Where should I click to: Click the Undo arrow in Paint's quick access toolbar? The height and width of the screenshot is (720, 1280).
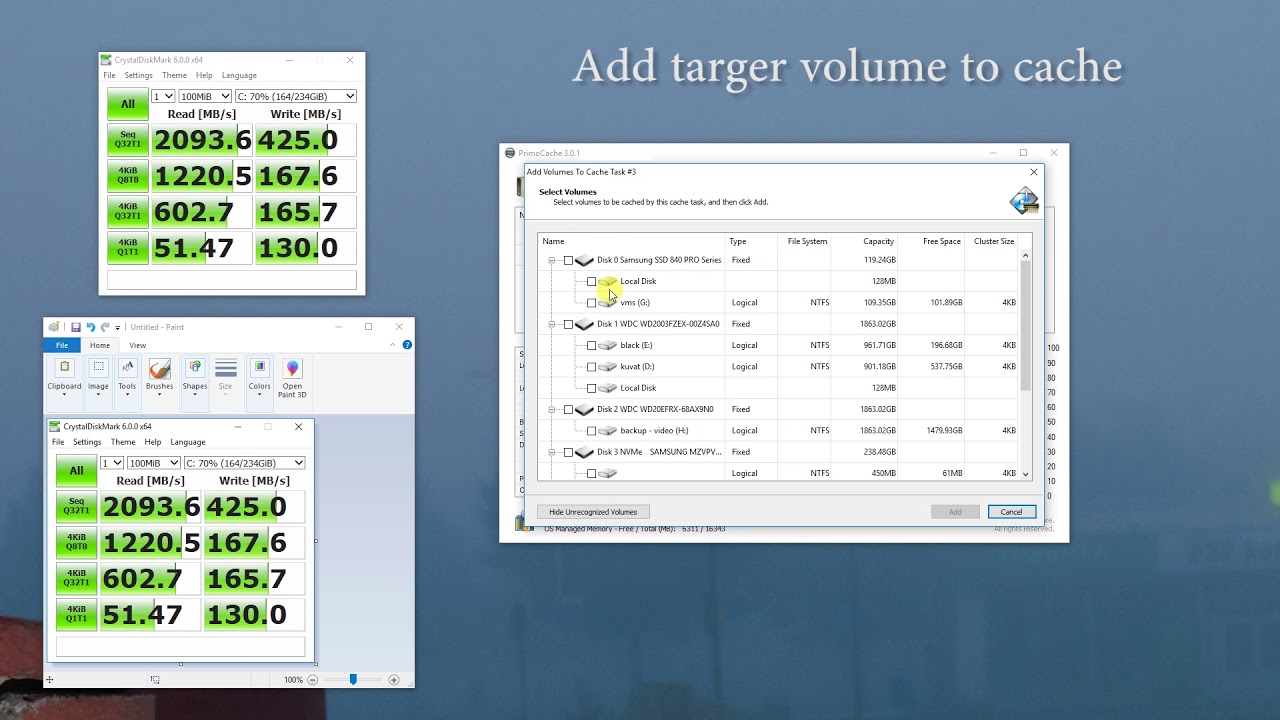pos(90,327)
